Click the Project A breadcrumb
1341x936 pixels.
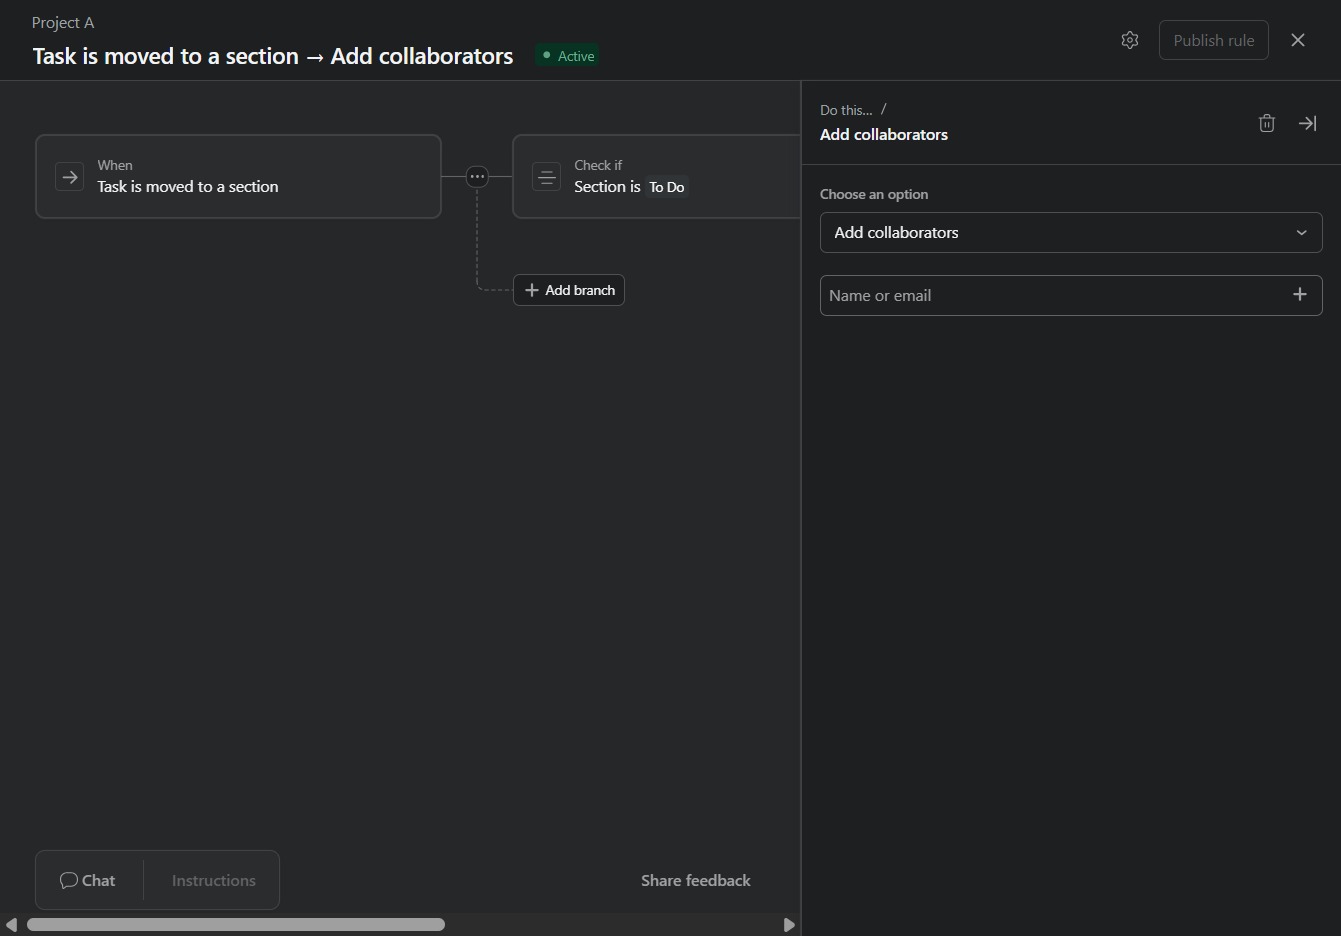[63, 22]
